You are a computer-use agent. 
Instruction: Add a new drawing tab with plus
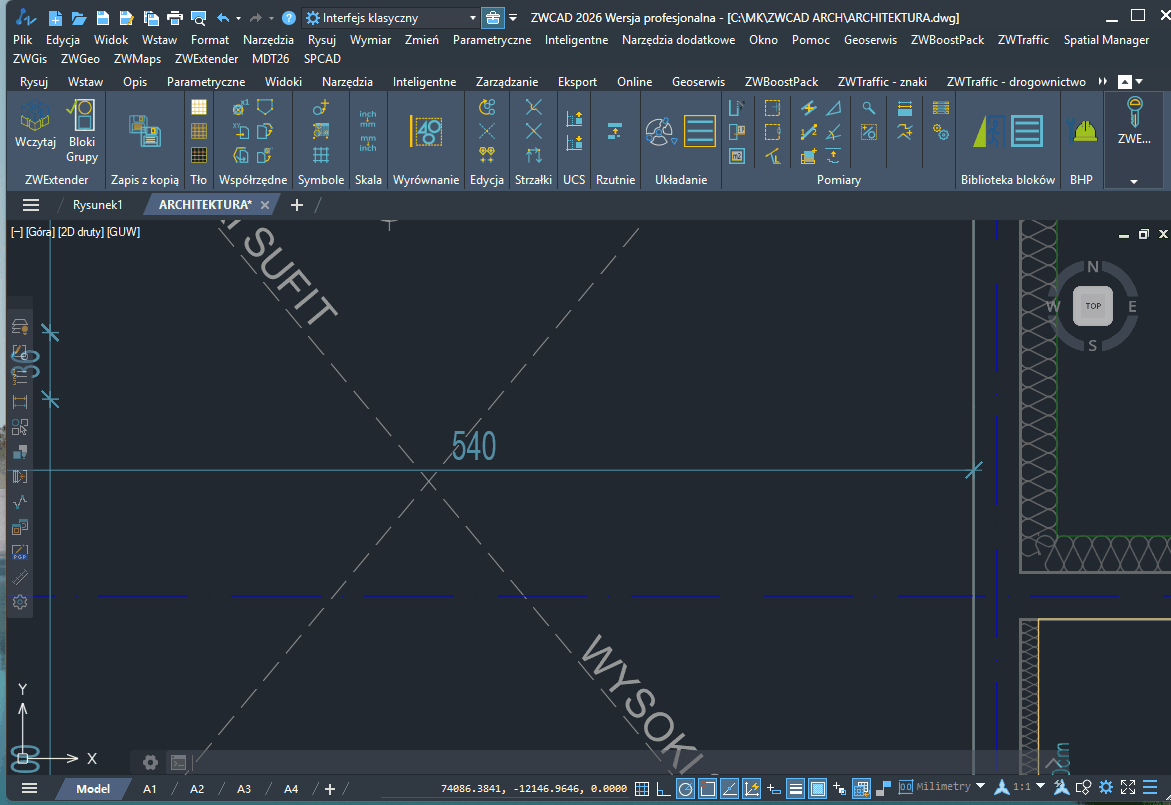point(296,205)
